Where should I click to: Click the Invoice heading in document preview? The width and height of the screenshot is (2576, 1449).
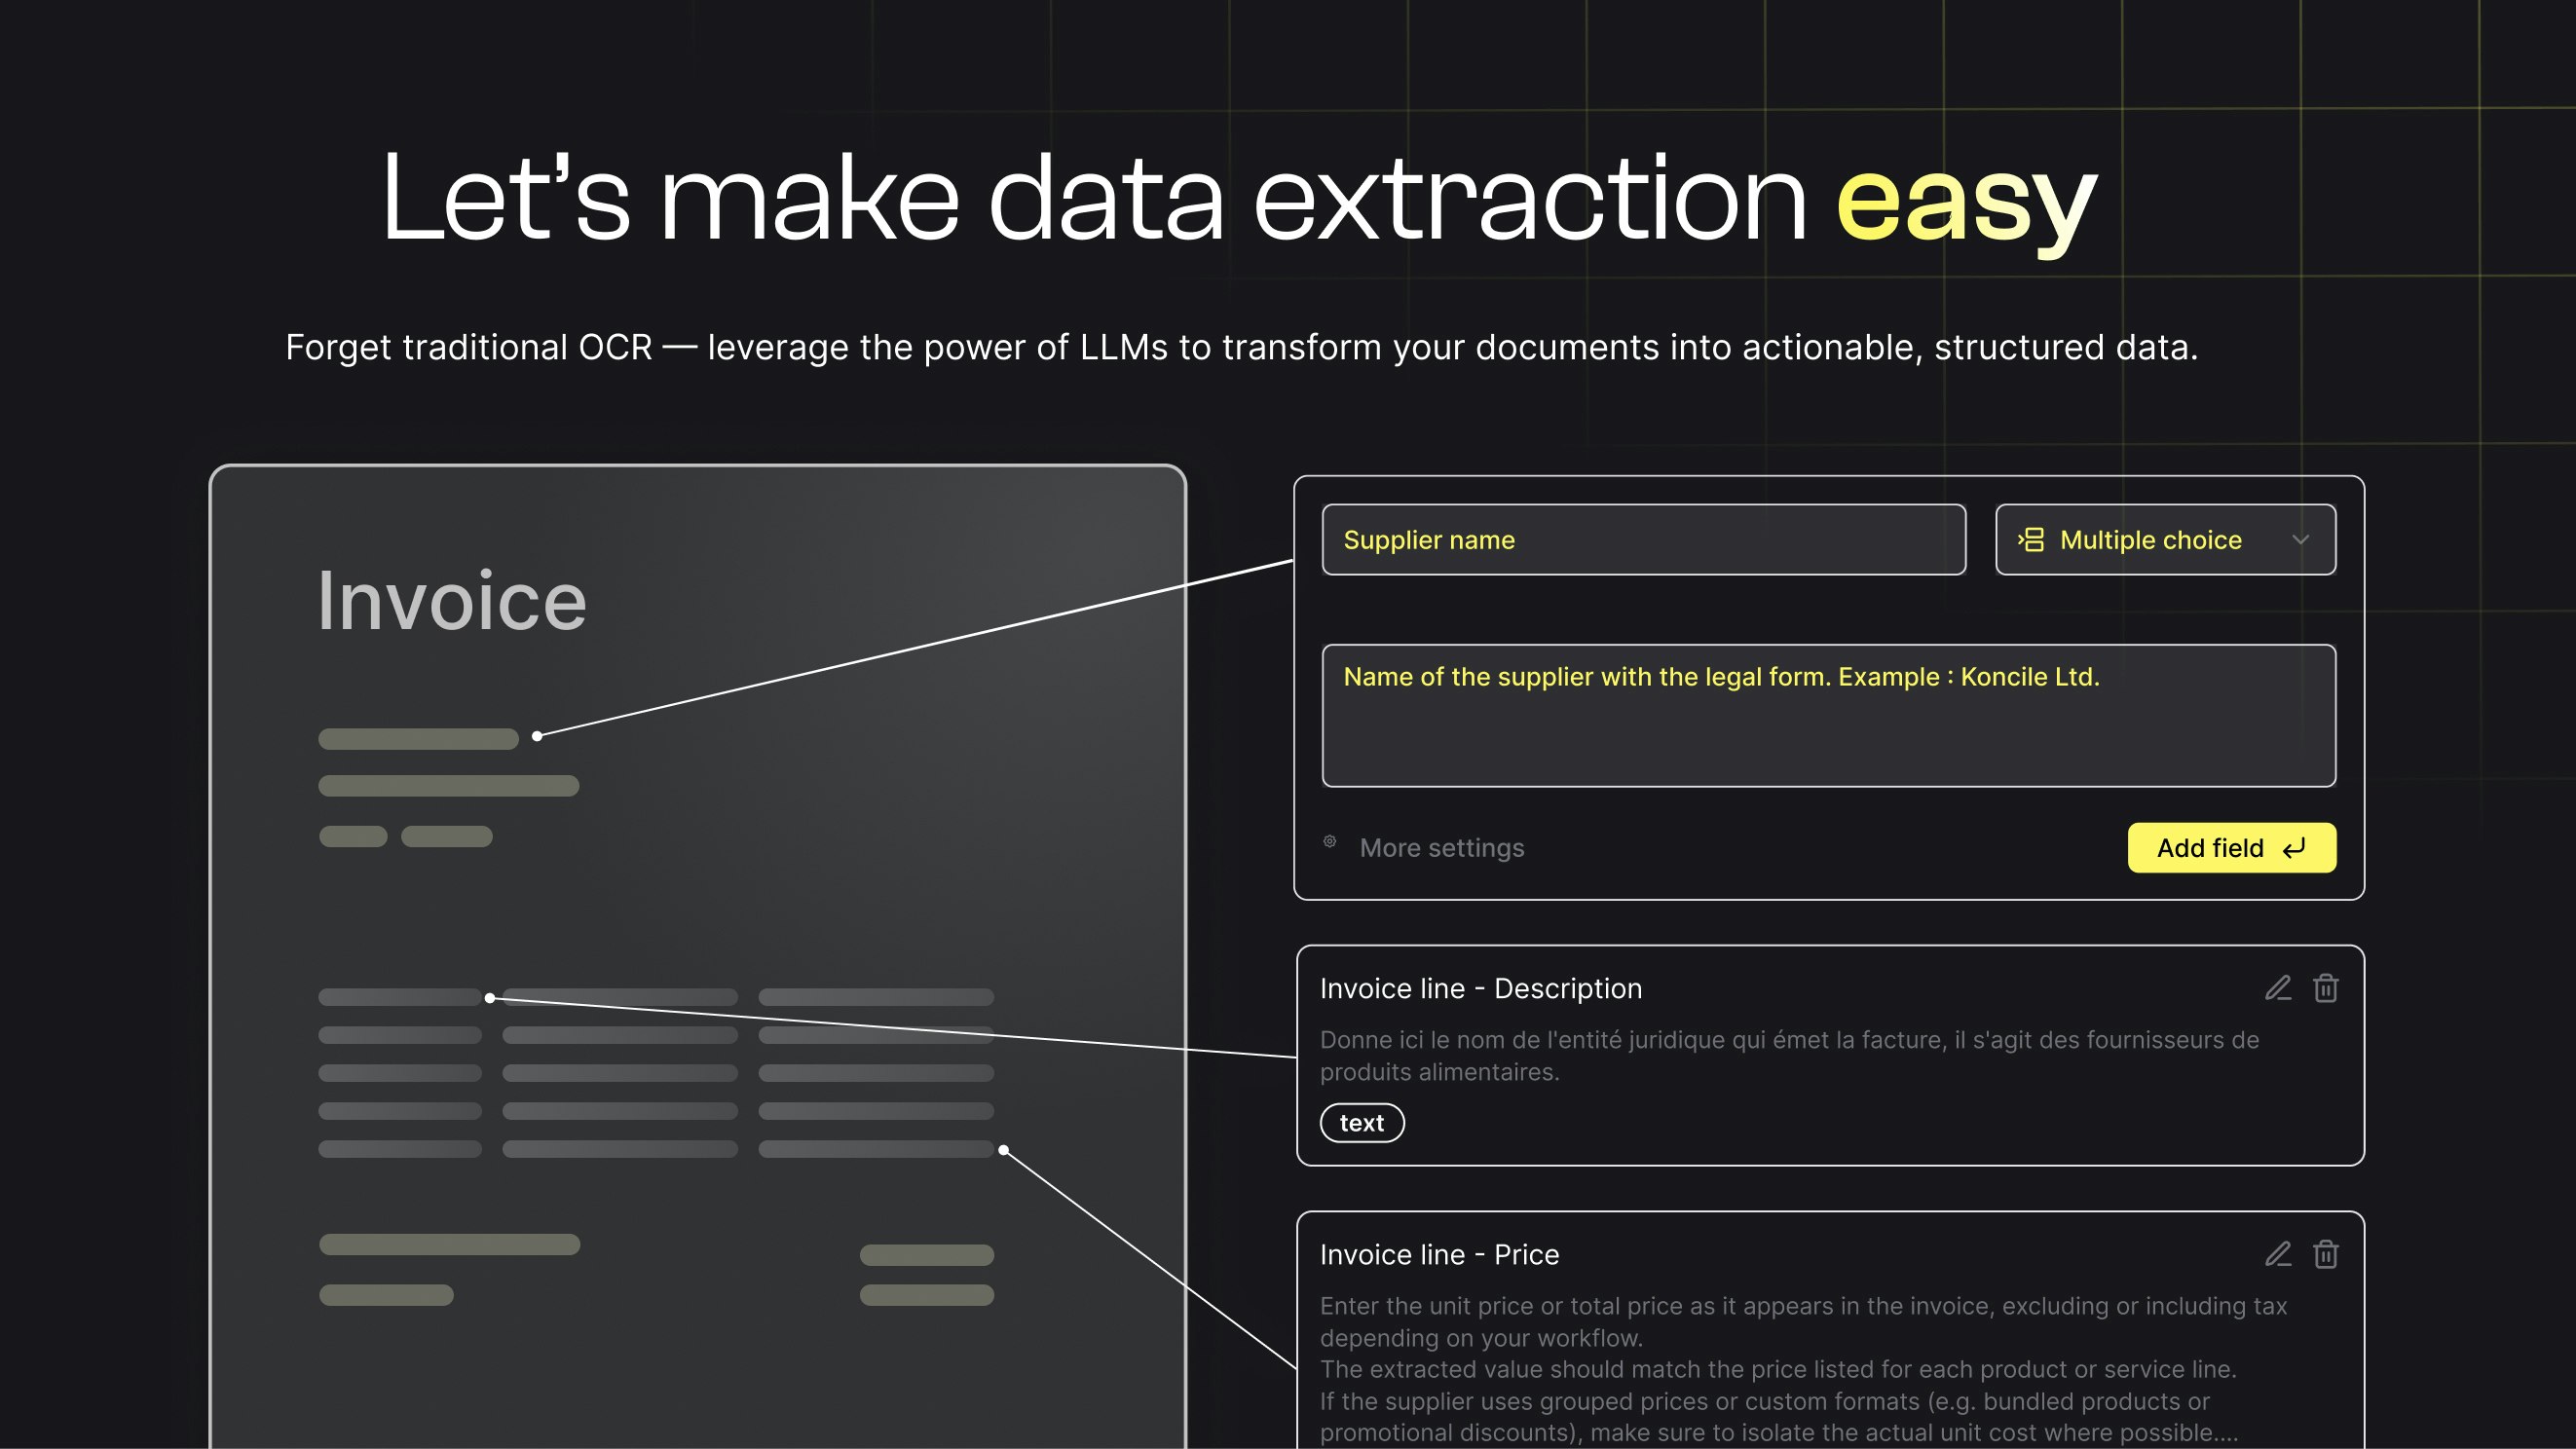[x=452, y=601]
